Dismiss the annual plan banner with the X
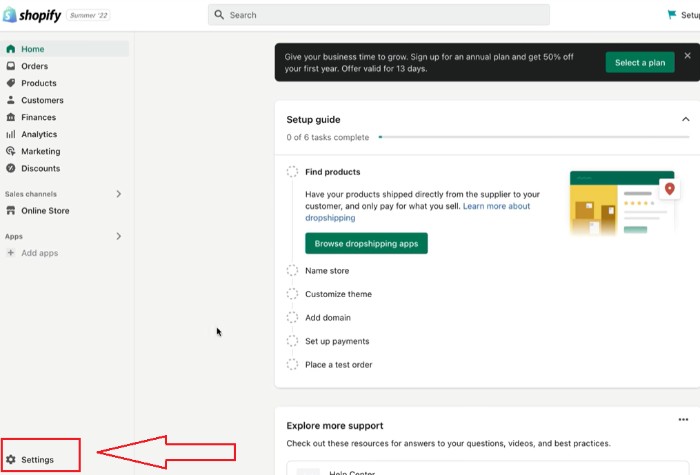The height and width of the screenshot is (475, 700). 688,55
